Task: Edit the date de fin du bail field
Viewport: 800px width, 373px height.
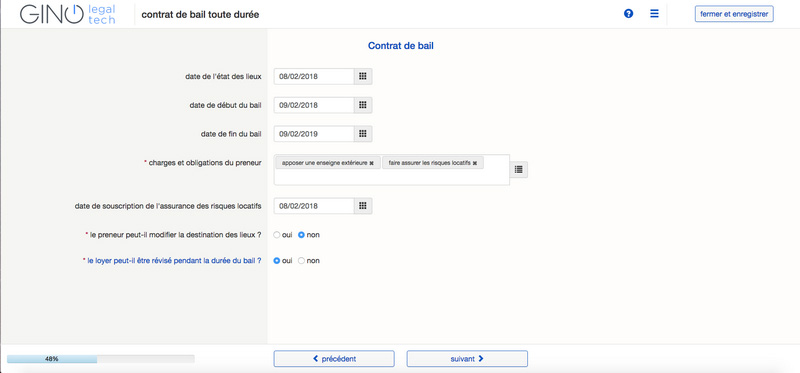Action: [x=314, y=134]
